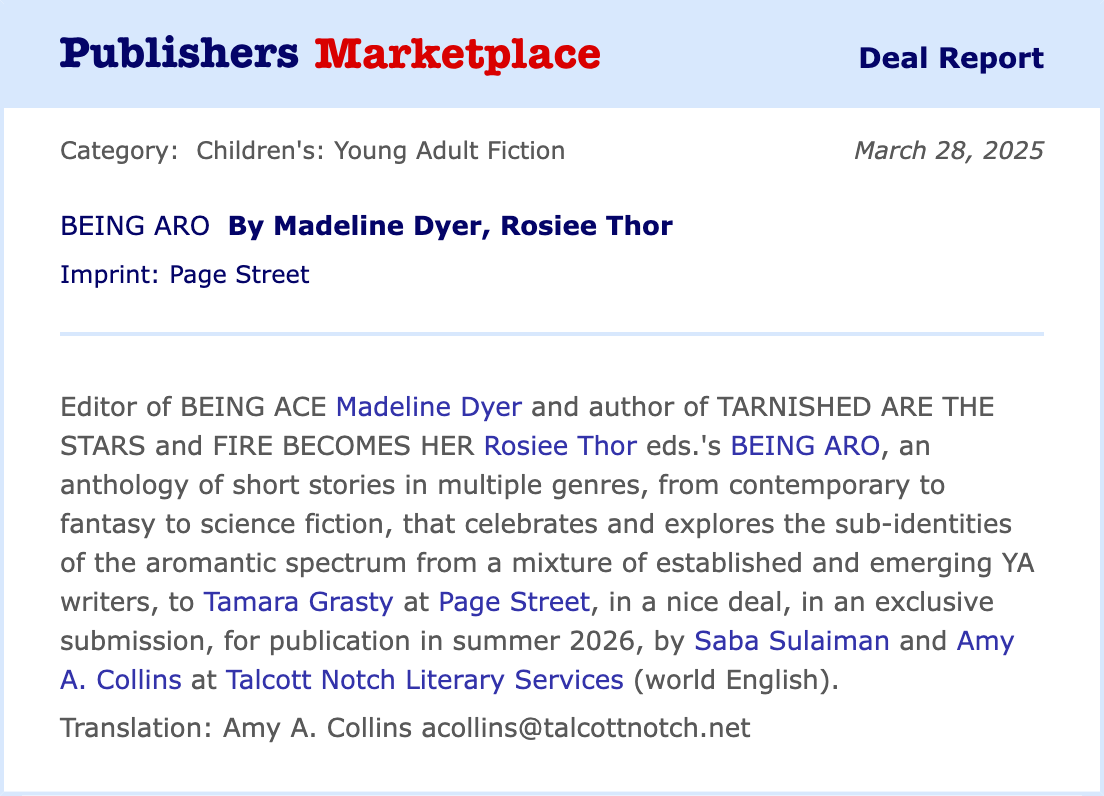Open the Page Street link in the paragraph
This screenshot has height=796, width=1104.
pyautogui.click(x=514, y=602)
